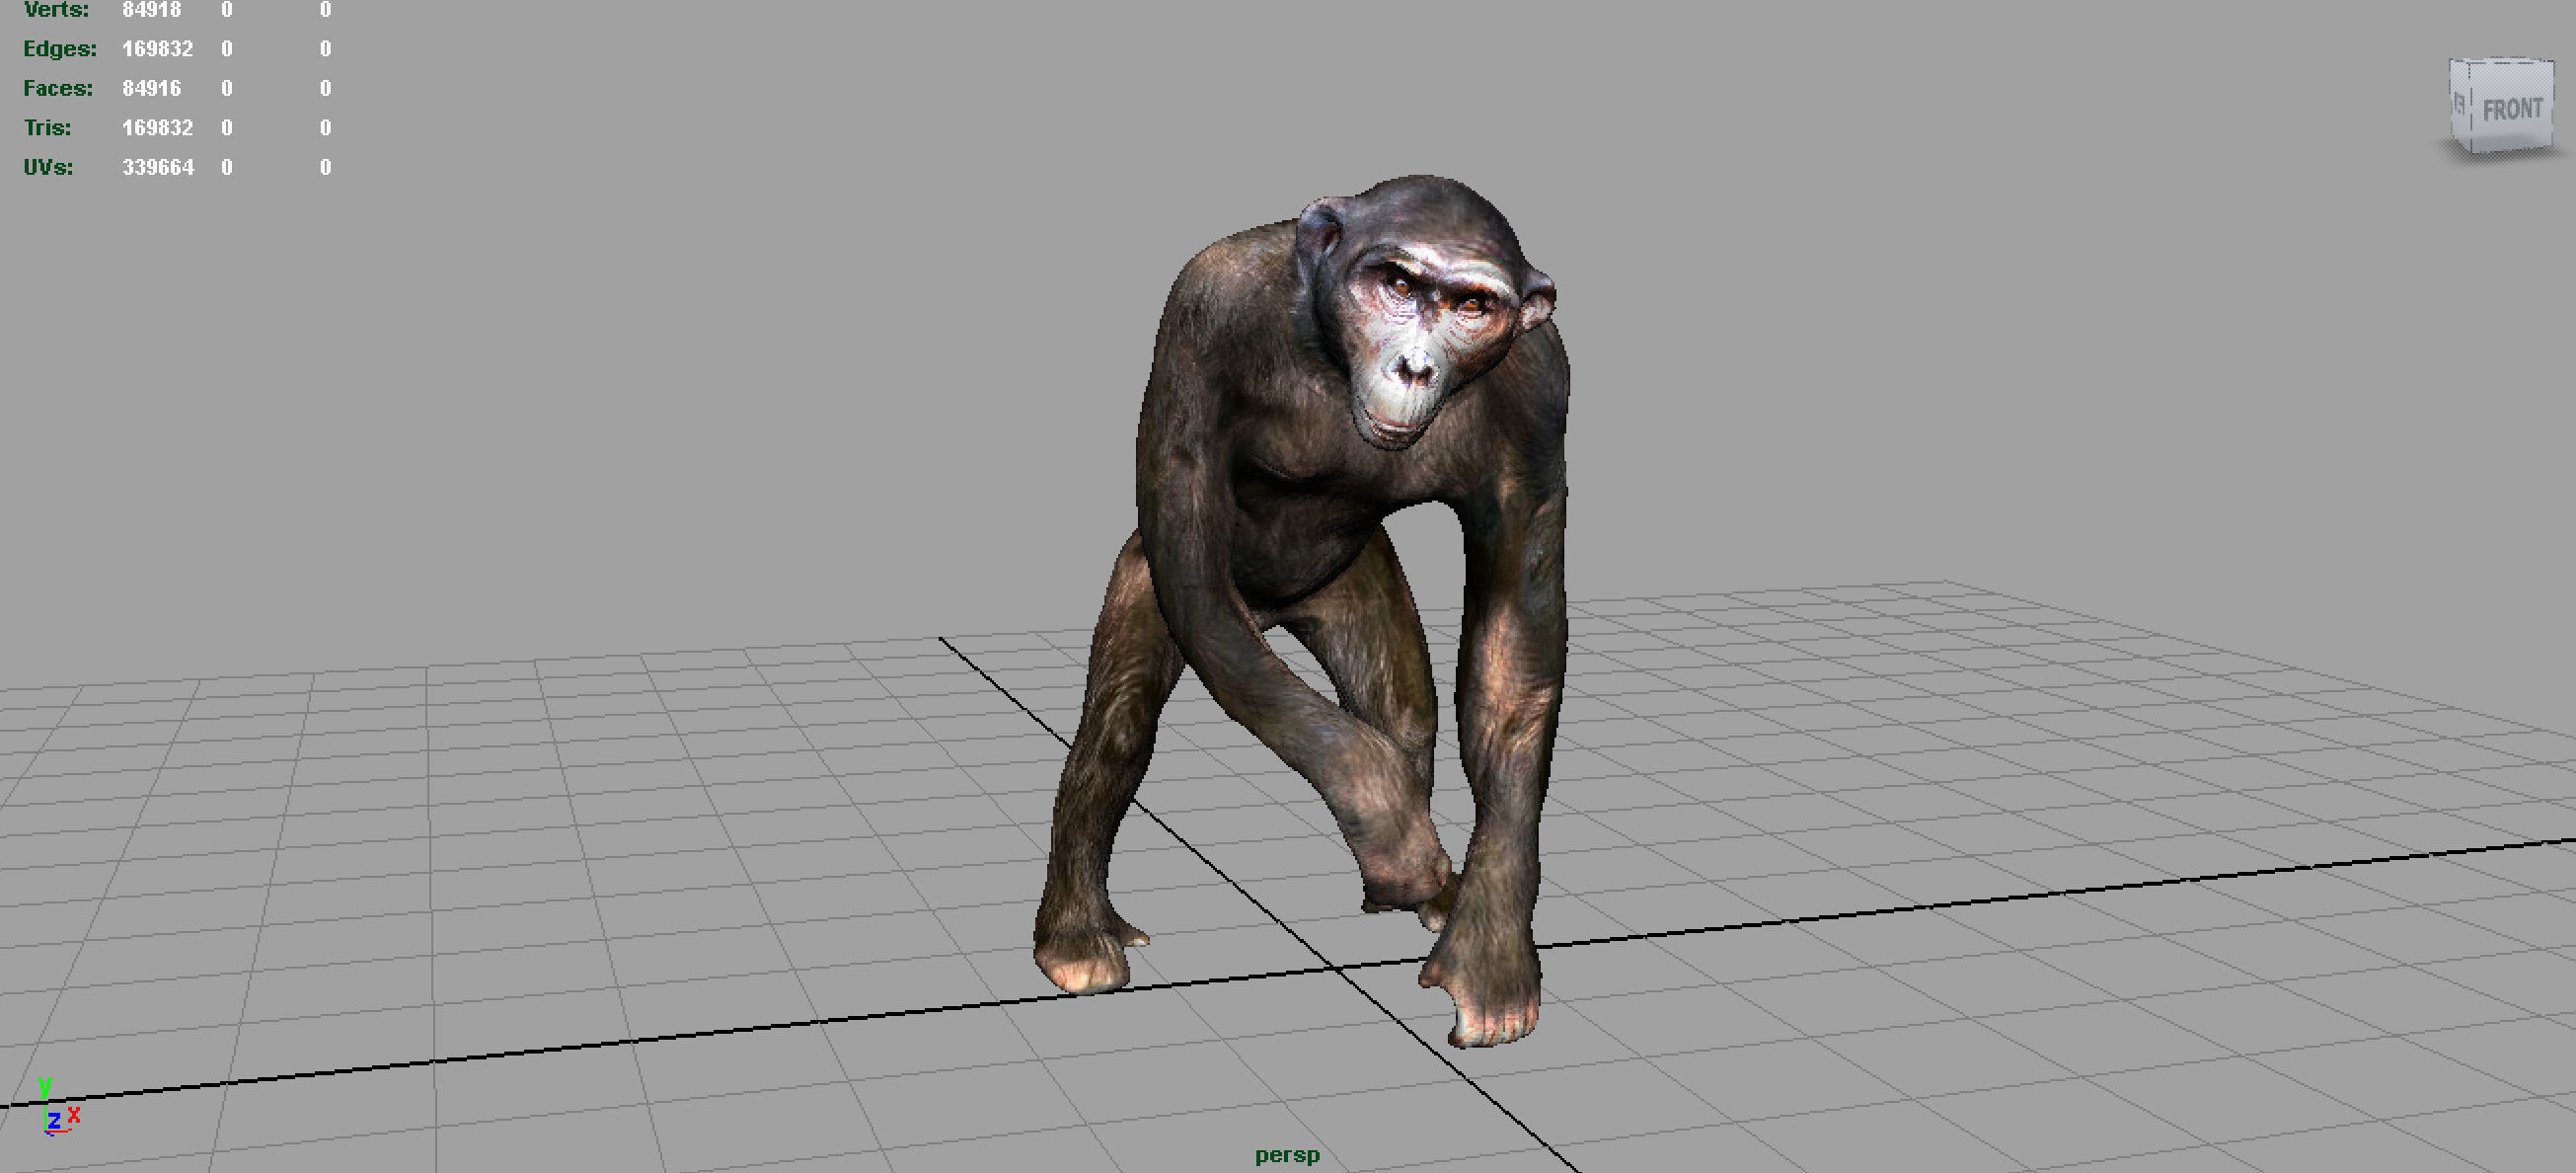The height and width of the screenshot is (1173, 2576).
Task: Click the 'Tris:' heads-up label
Action: 48,128
